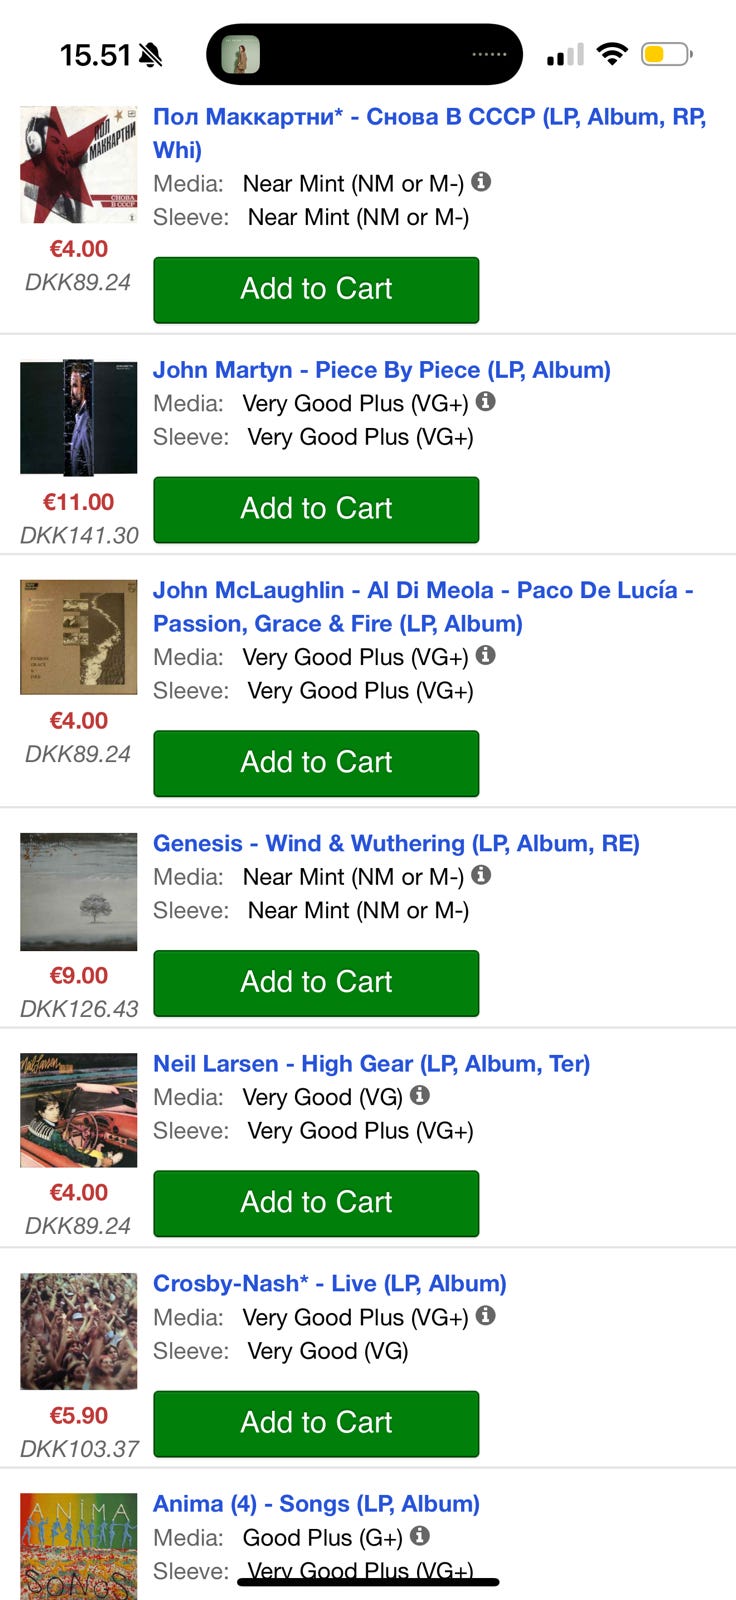
Task: Add Crosby-Nash Live to cart
Action: (x=316, y=1422)
